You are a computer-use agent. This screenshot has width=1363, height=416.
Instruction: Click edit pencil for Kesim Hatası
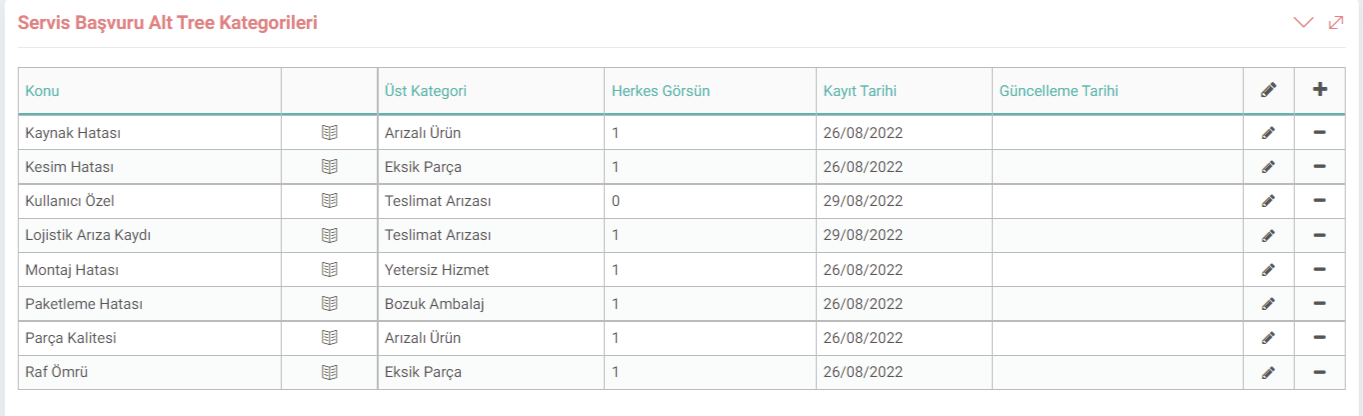1268,167
